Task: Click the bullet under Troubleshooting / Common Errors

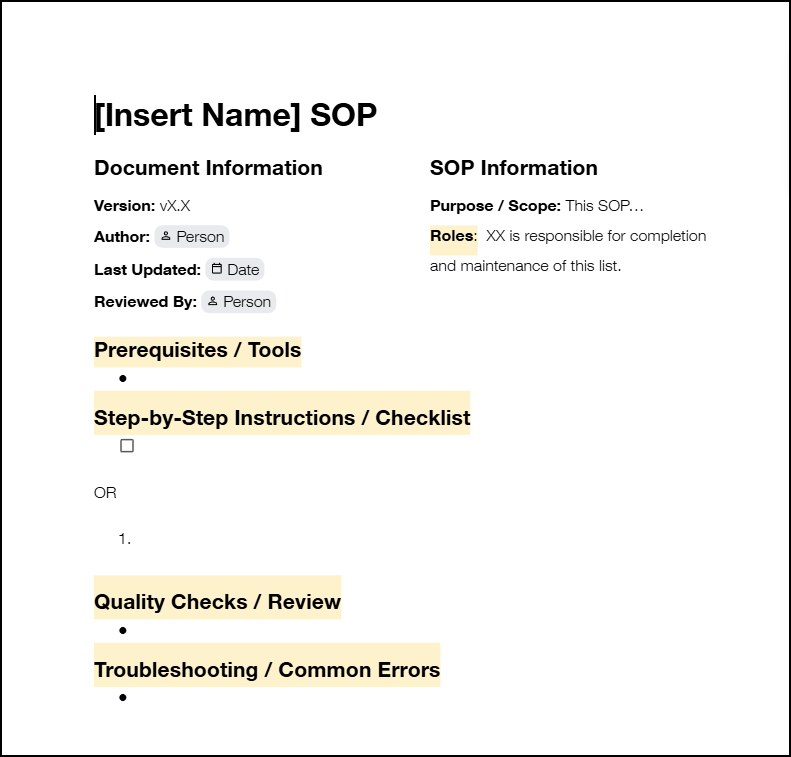Action: click(x=123, y=697)
